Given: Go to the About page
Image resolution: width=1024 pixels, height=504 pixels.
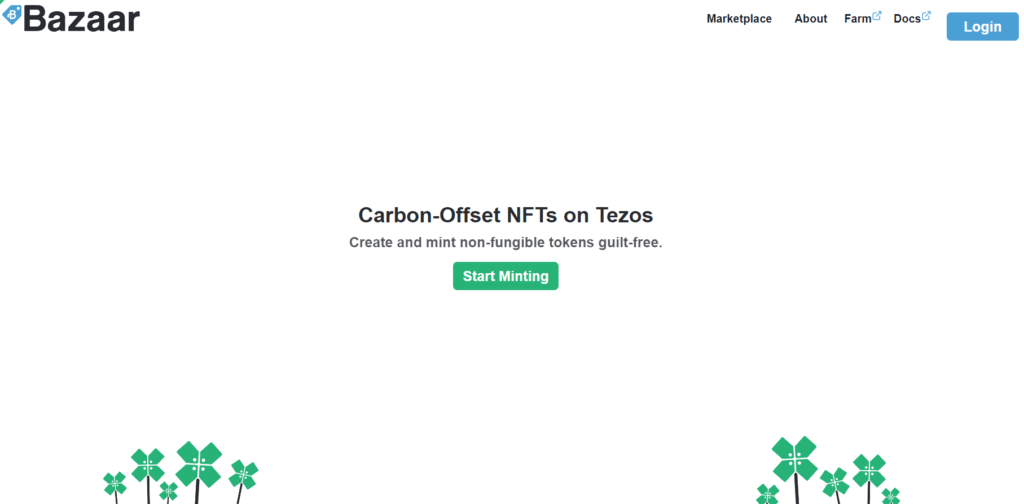Looking at the screenshot, I should pos(810,19).
